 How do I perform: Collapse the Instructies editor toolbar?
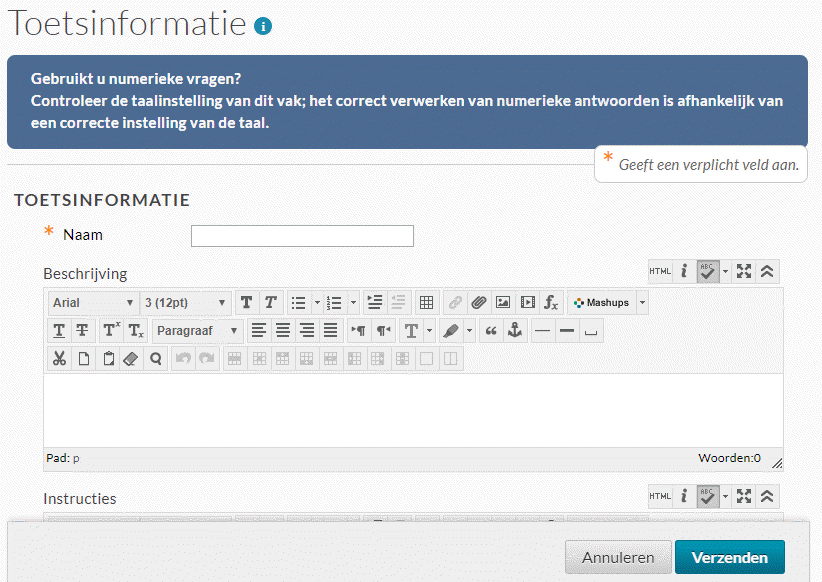point(767,496)
